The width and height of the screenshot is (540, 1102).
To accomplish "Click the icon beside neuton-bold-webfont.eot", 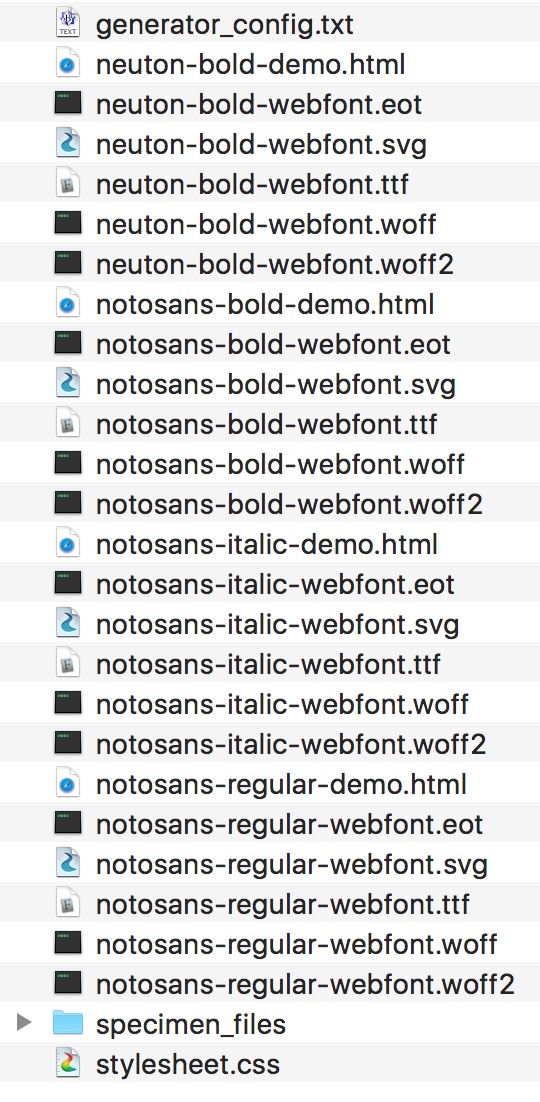I will click(x=68, y=104).
